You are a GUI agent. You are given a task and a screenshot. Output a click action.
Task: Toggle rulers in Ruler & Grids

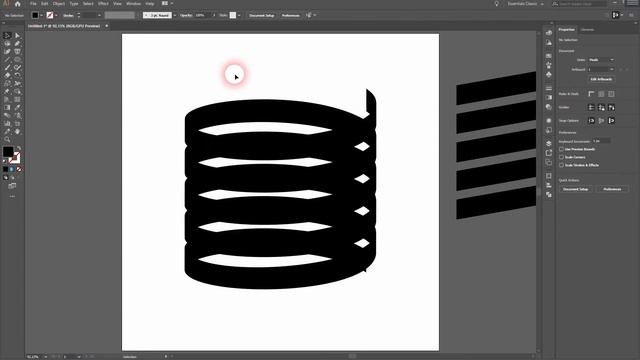click(591, 94)
